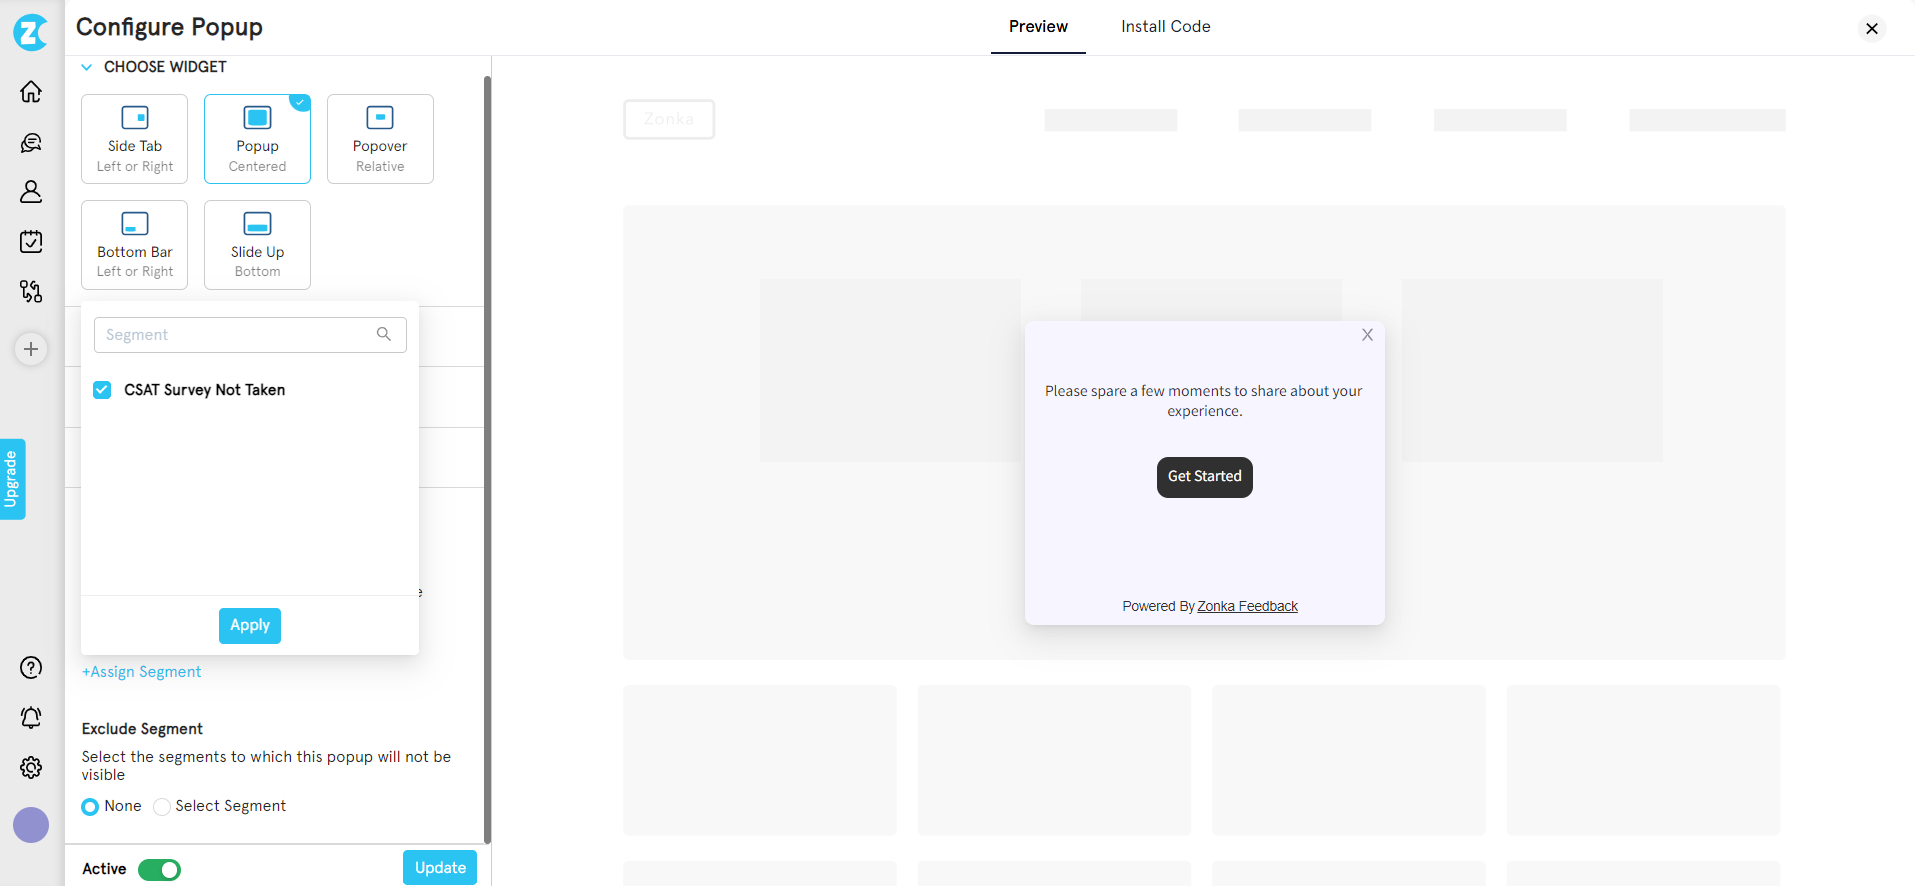Image resolution: width=1915 pixels, height=886 pixels.
Task: Open the workflows icon in sidebar
Action: [31, 291]
